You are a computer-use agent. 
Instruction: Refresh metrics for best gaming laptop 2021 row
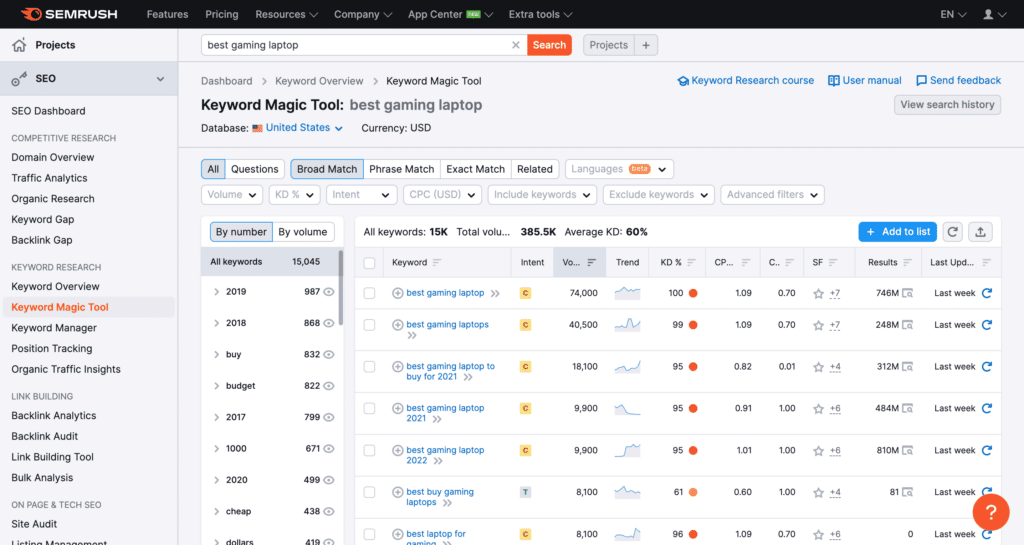tap(987, 409)
